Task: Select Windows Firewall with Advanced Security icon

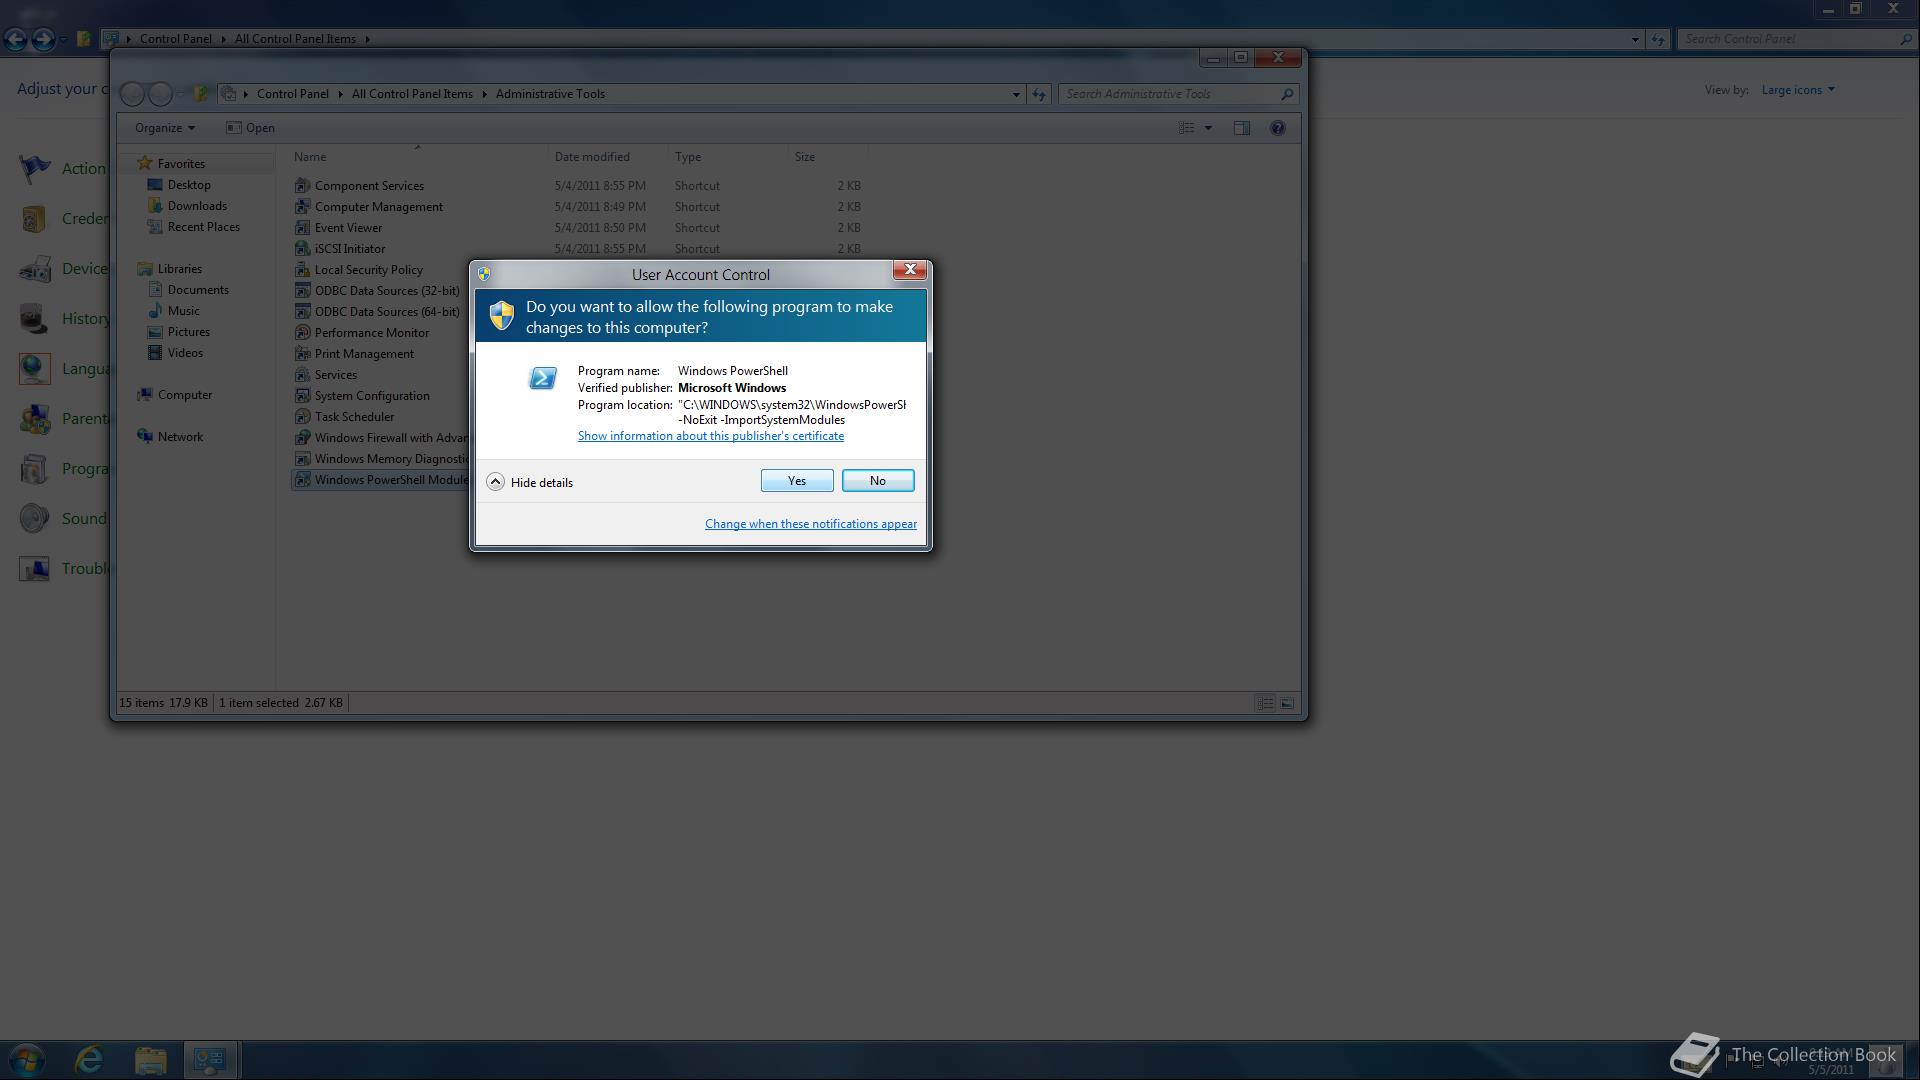Action: click(302, 438)
